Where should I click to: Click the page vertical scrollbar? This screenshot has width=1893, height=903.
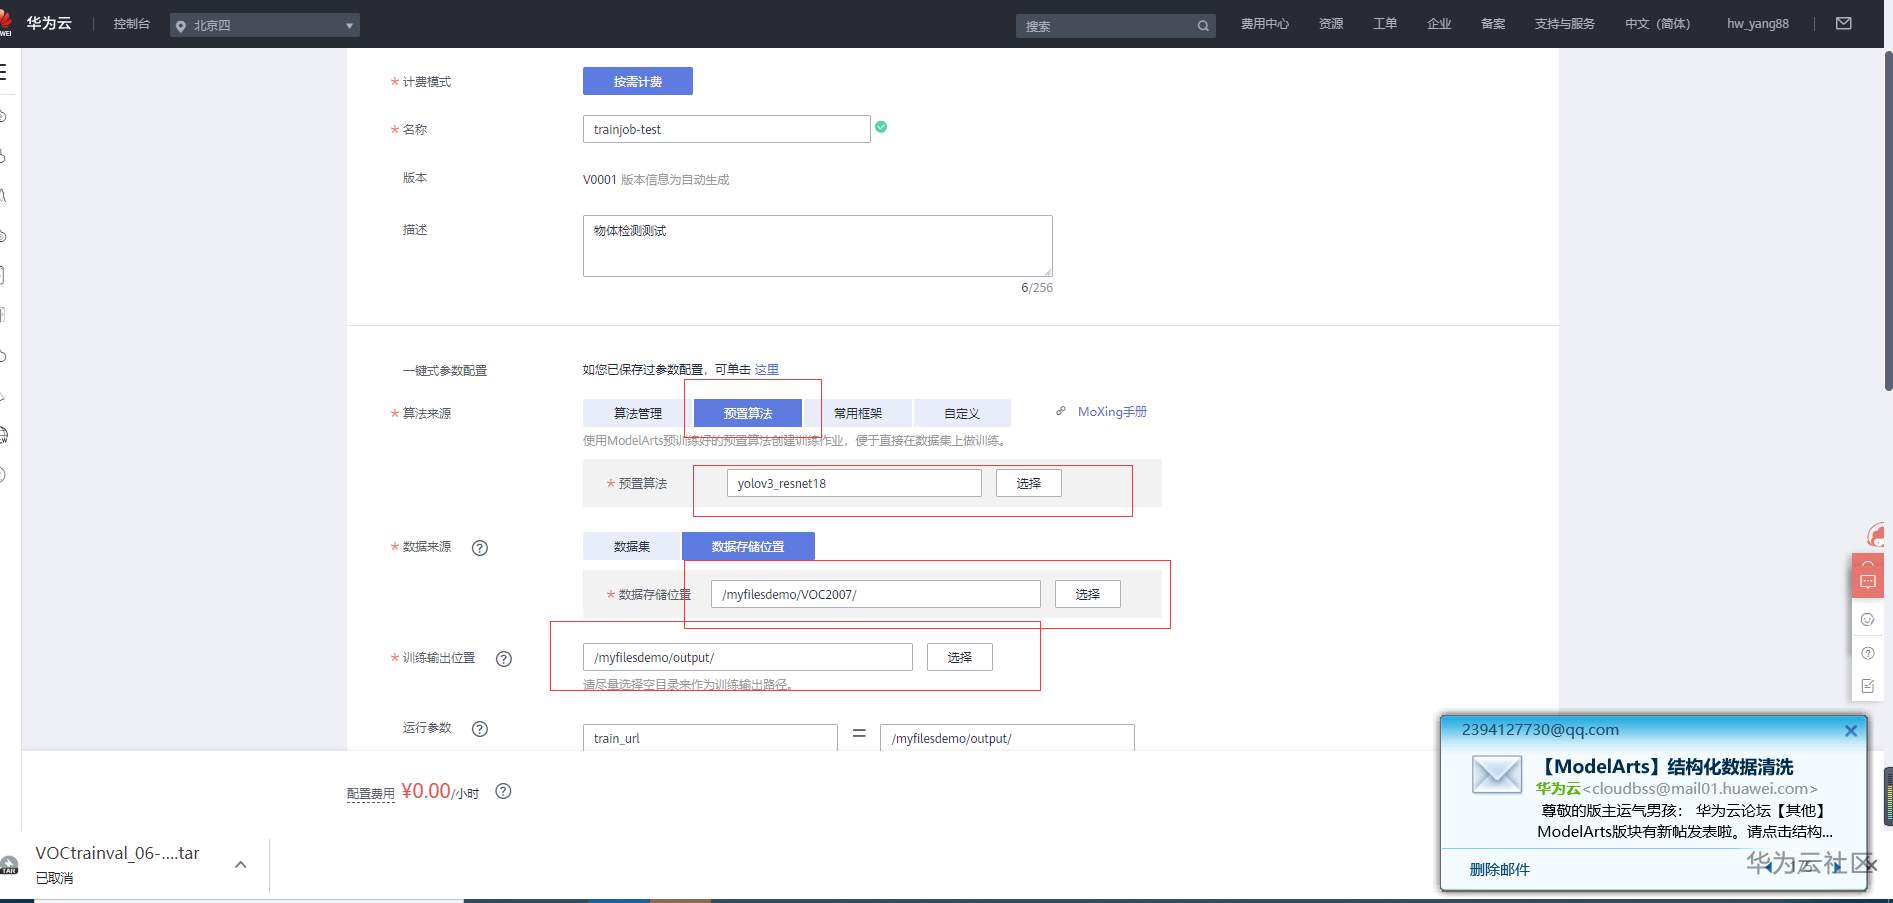click(1888, 220)
